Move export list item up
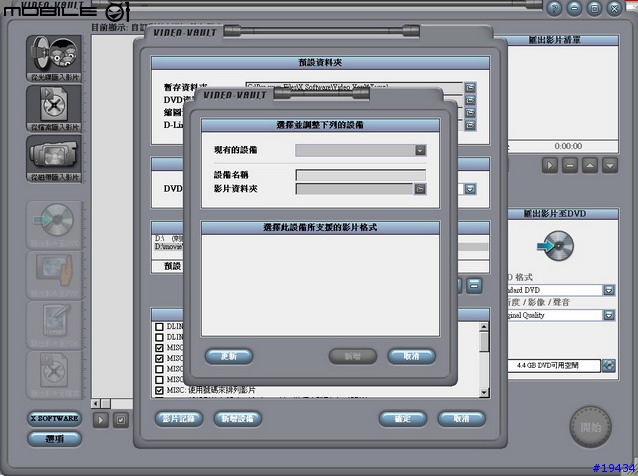638x476 pixels. 590,166
